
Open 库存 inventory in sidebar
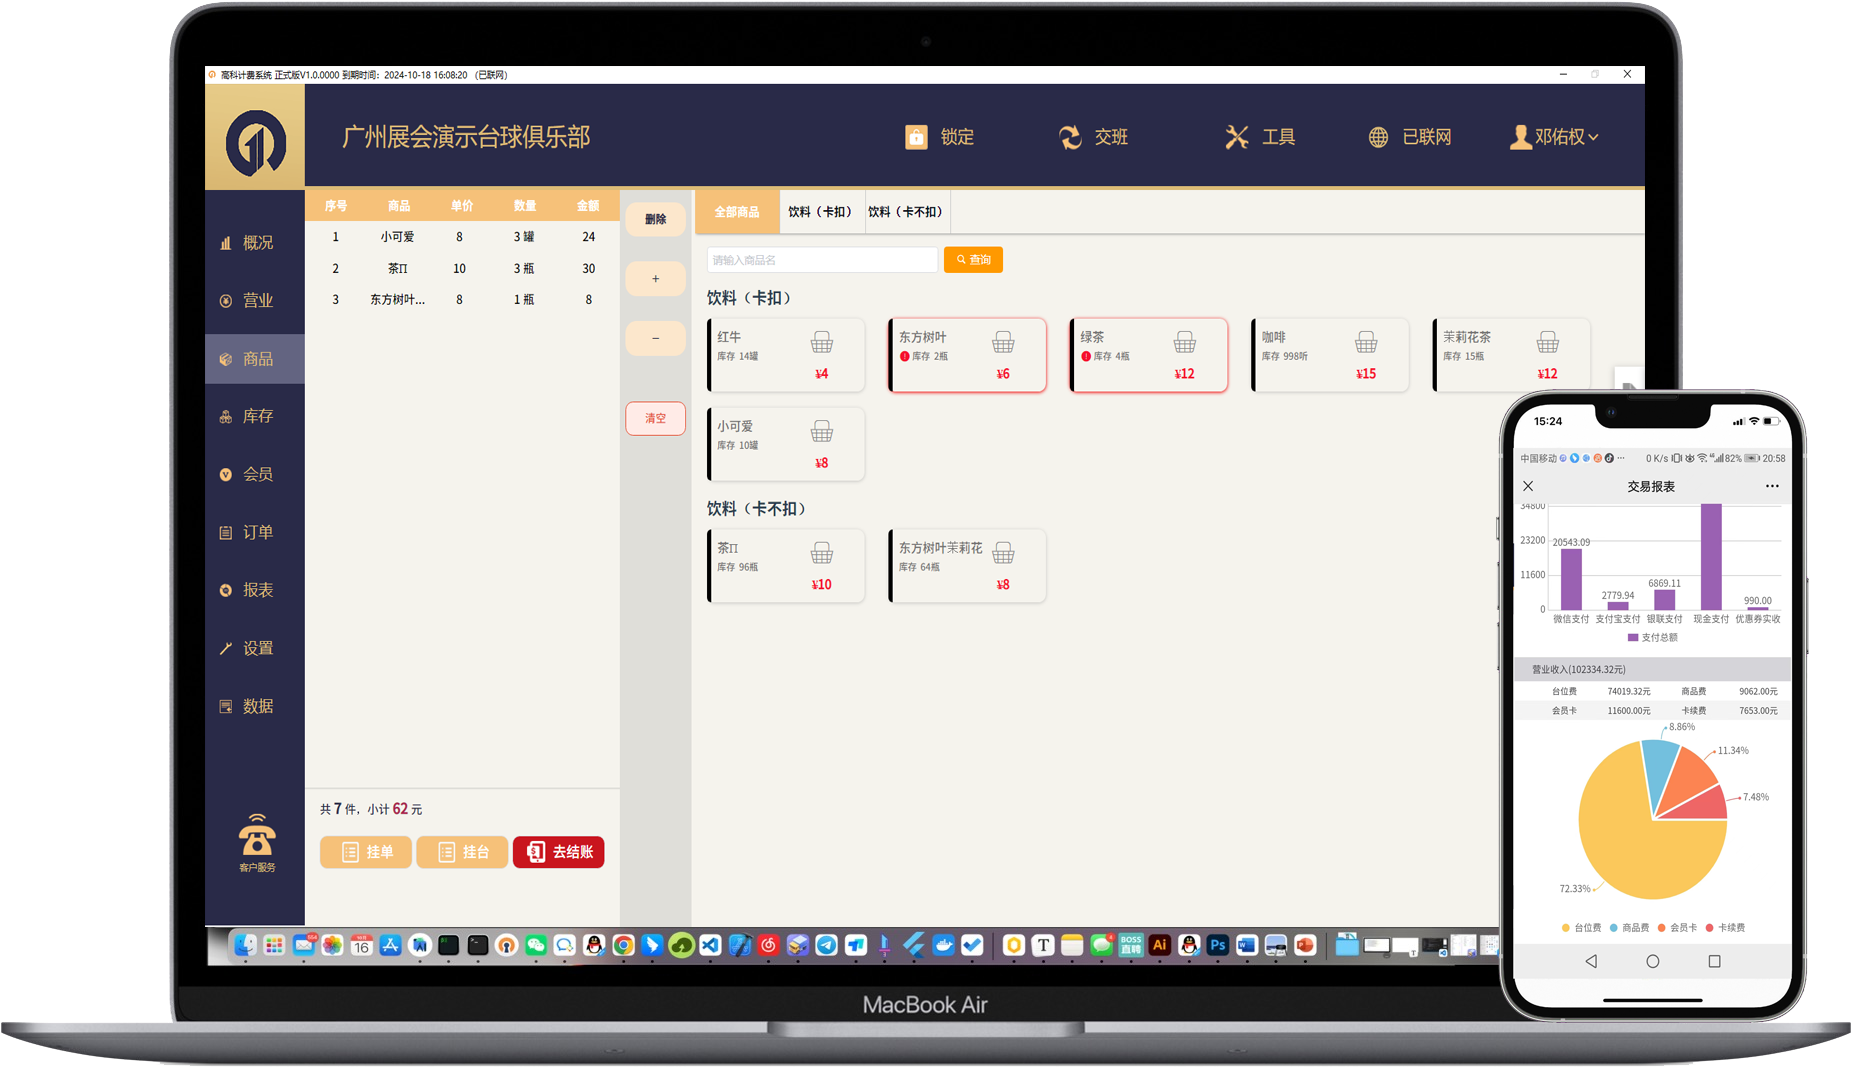(x=255, y=416)
